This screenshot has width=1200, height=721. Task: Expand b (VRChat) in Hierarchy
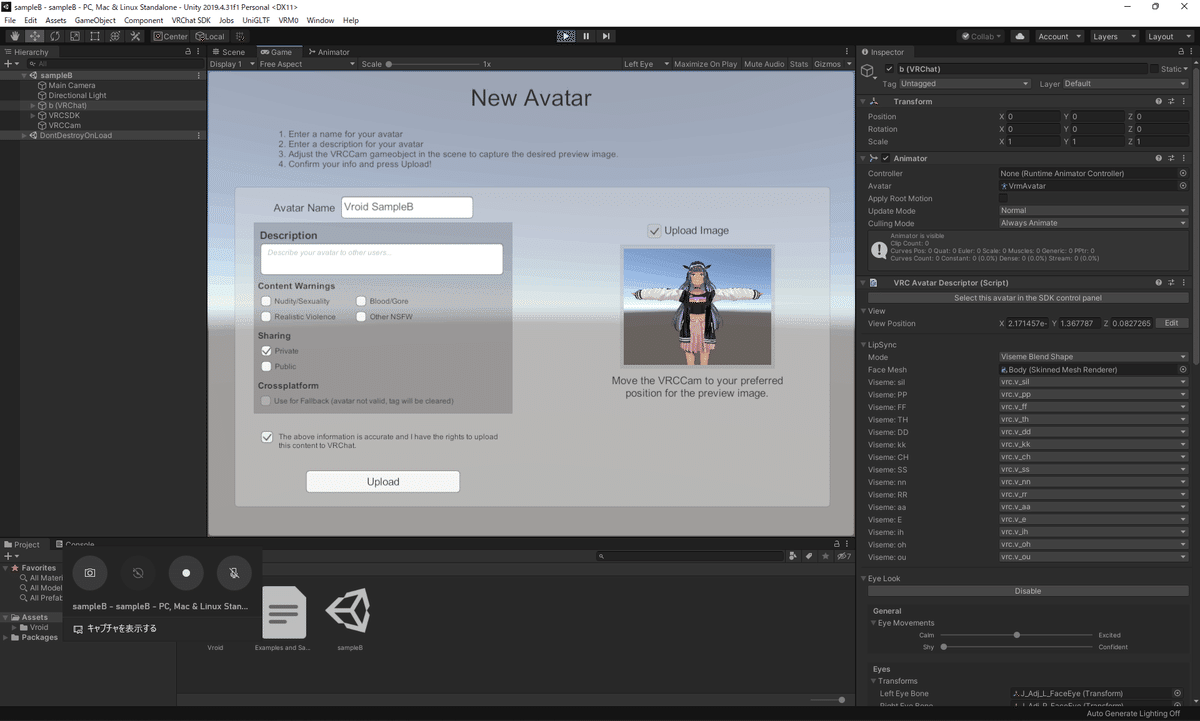(35, 105)
